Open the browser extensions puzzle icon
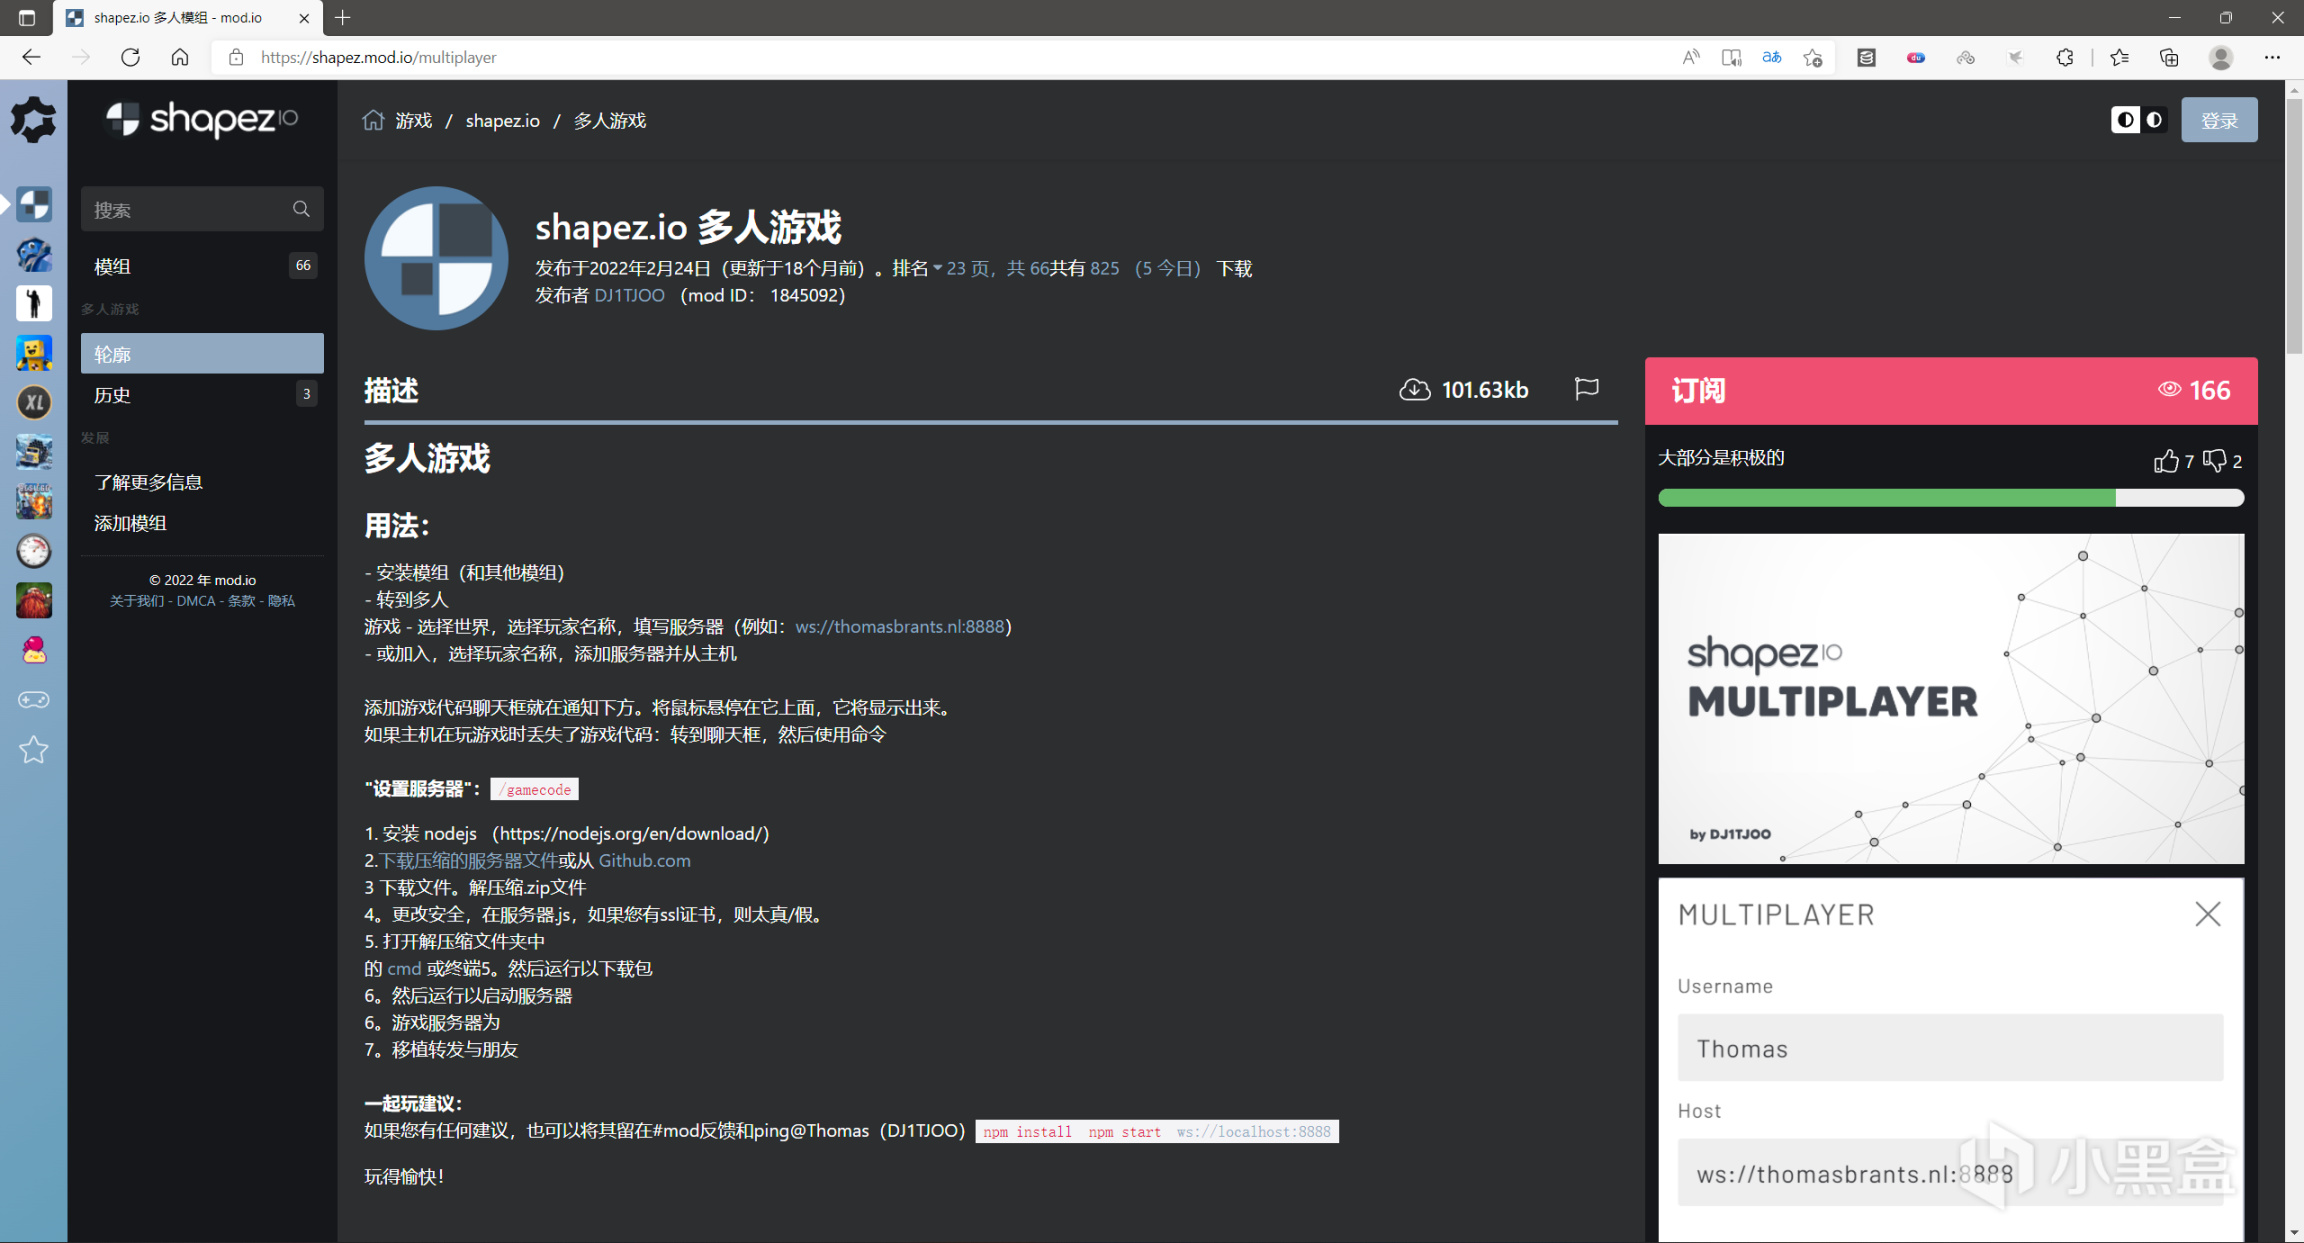This screenshot has height=1243, width=2304. [x=2065, y=57]
